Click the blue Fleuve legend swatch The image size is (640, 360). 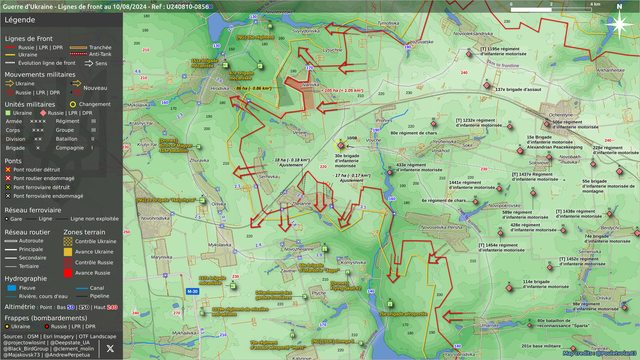(x=12, y=288)
